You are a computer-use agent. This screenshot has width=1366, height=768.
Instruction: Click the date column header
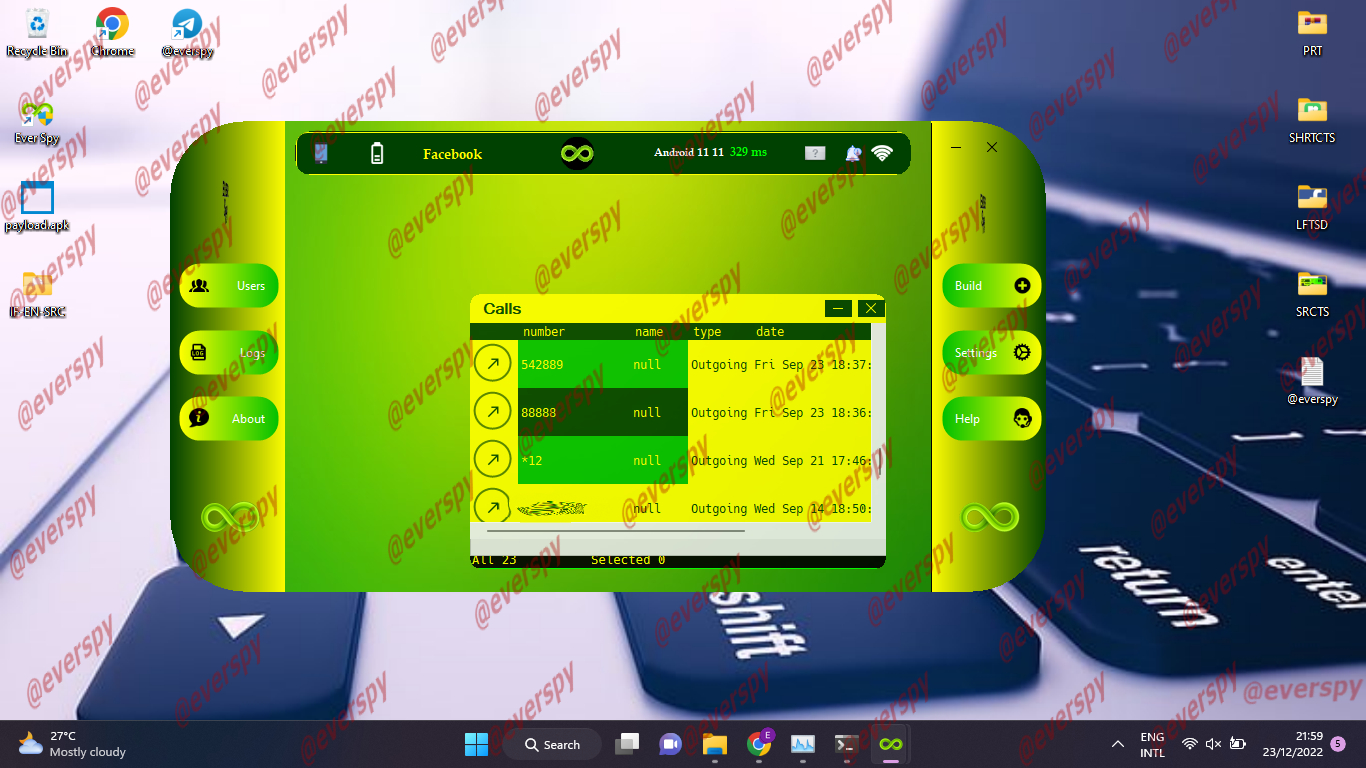point(770,332)
